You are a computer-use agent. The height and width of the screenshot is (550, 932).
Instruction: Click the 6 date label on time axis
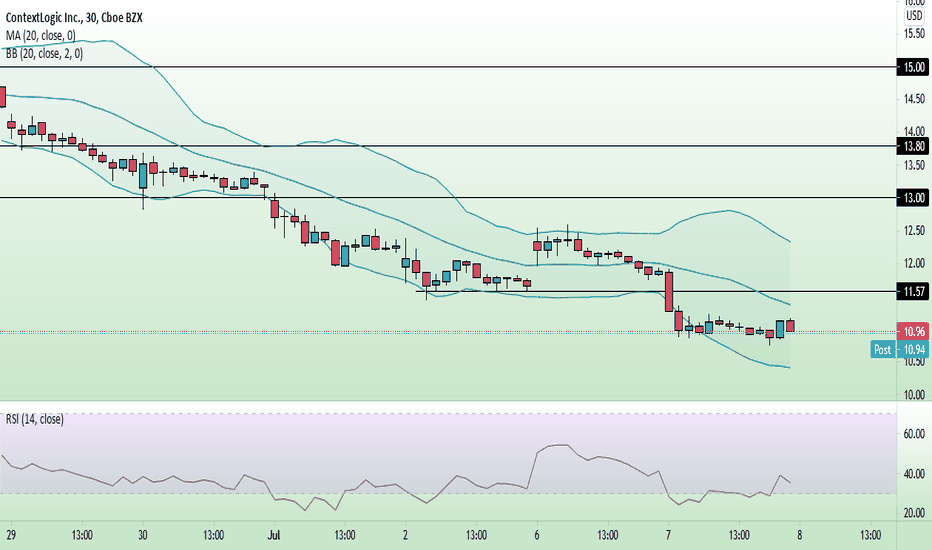coord(537,535)
